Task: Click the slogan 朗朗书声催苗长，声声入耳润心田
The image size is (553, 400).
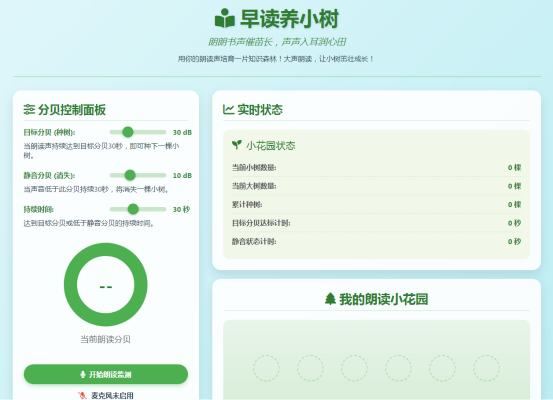Action: [x=277, y=42]
